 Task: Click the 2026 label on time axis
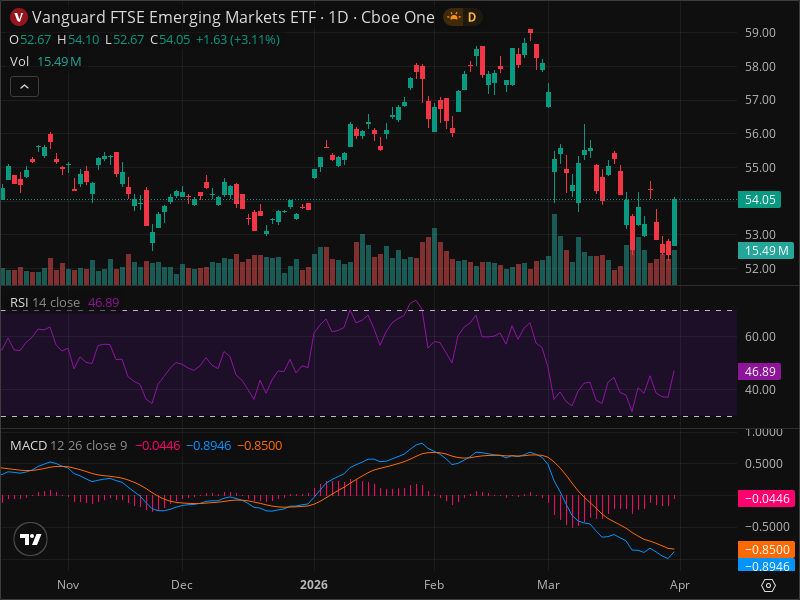click(314, 585)
